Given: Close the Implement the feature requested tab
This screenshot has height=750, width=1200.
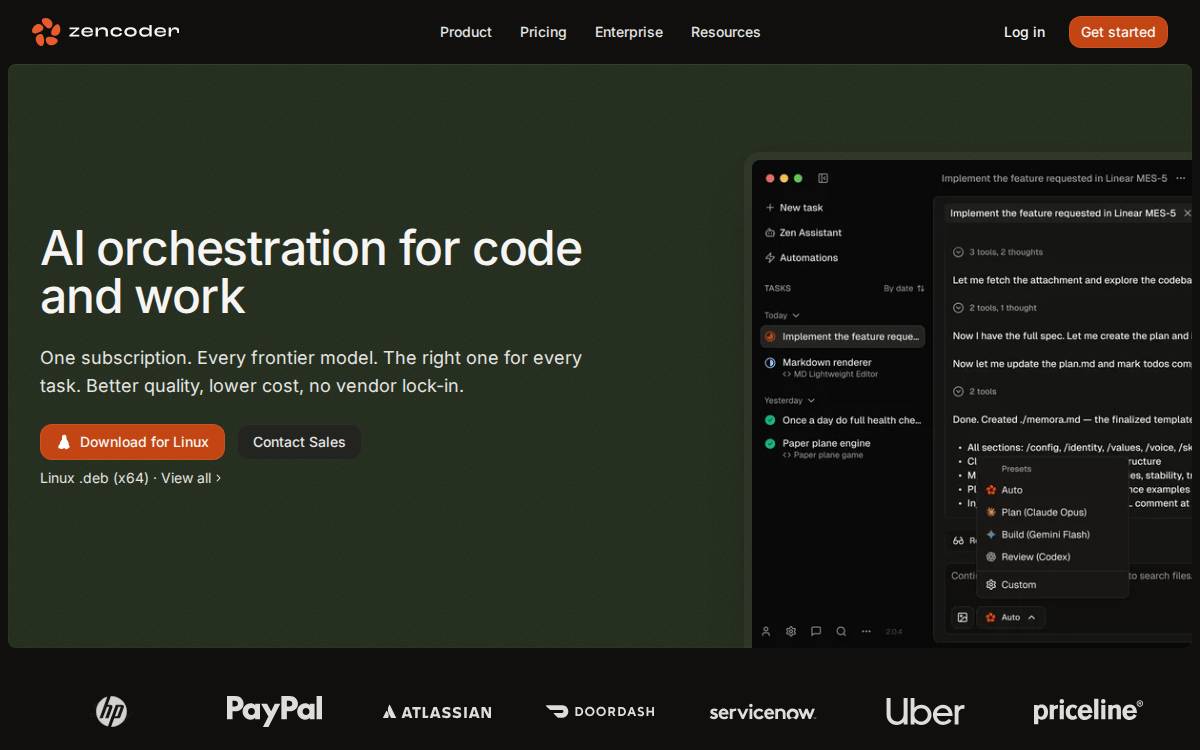Looking at the screenshot, I should [x=1187, y=213].
